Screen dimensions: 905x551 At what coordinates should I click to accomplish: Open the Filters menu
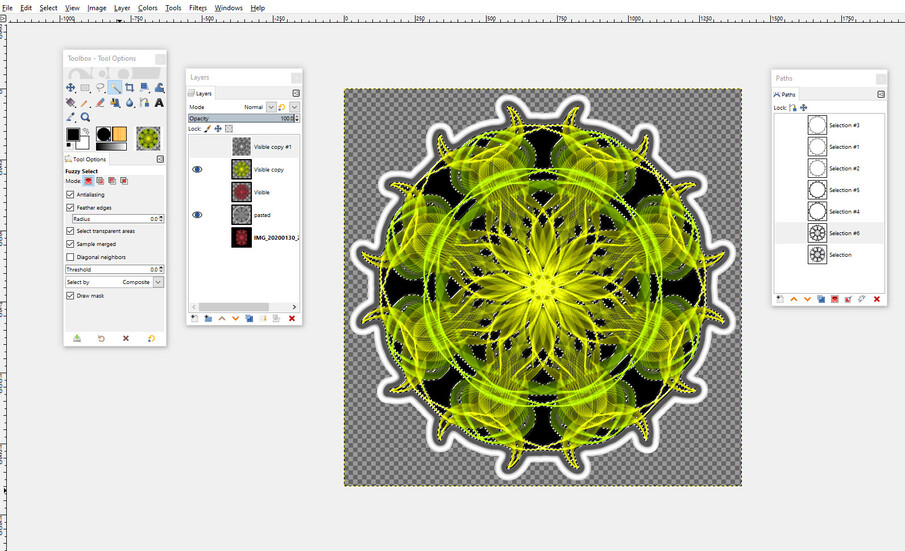tap(198, 8)
